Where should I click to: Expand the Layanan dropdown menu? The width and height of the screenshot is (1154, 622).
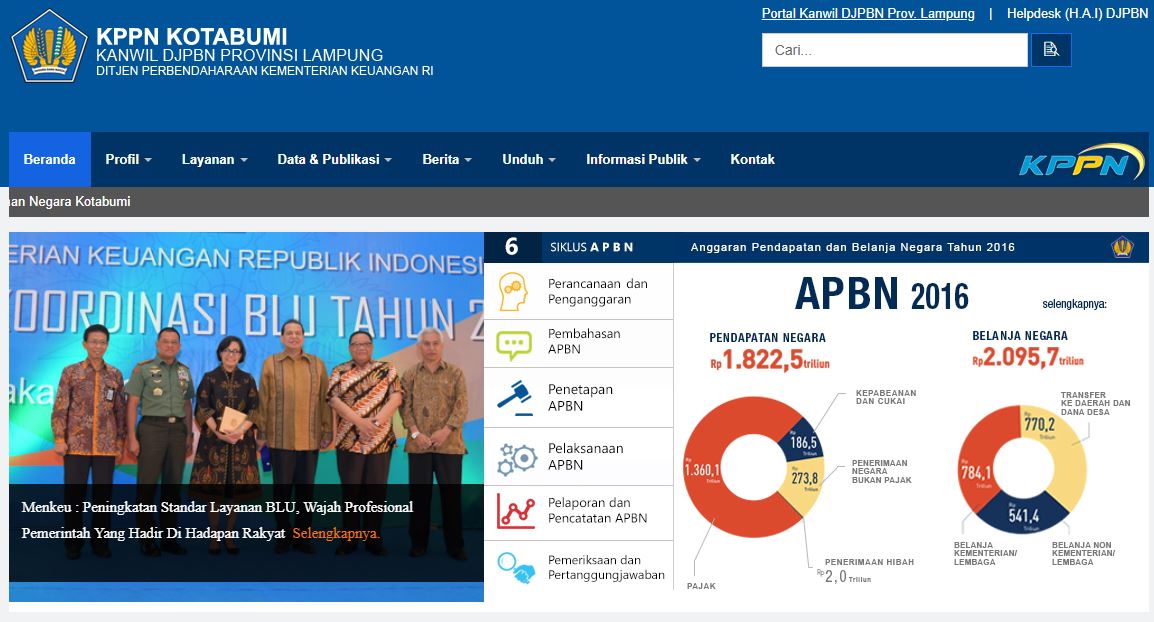click(214, 160)
